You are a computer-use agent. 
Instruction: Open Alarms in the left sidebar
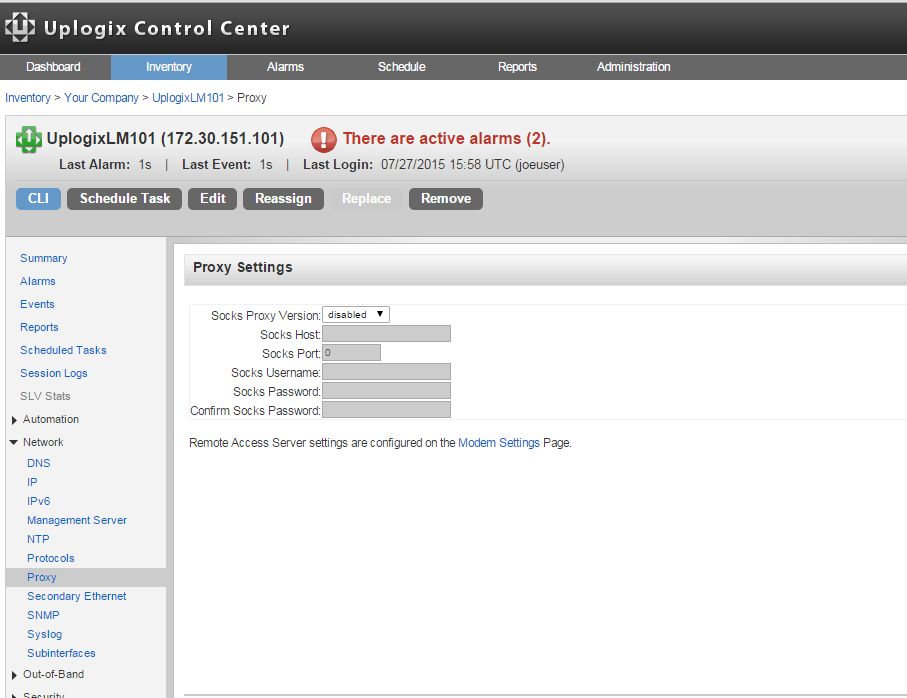pyautogui.click(x=38, y=282)
